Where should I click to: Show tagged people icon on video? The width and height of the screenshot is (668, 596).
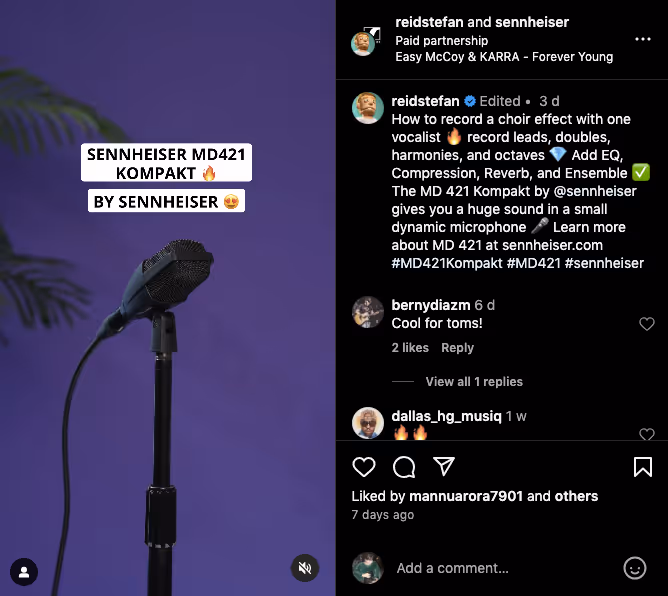tap(24, 572)
